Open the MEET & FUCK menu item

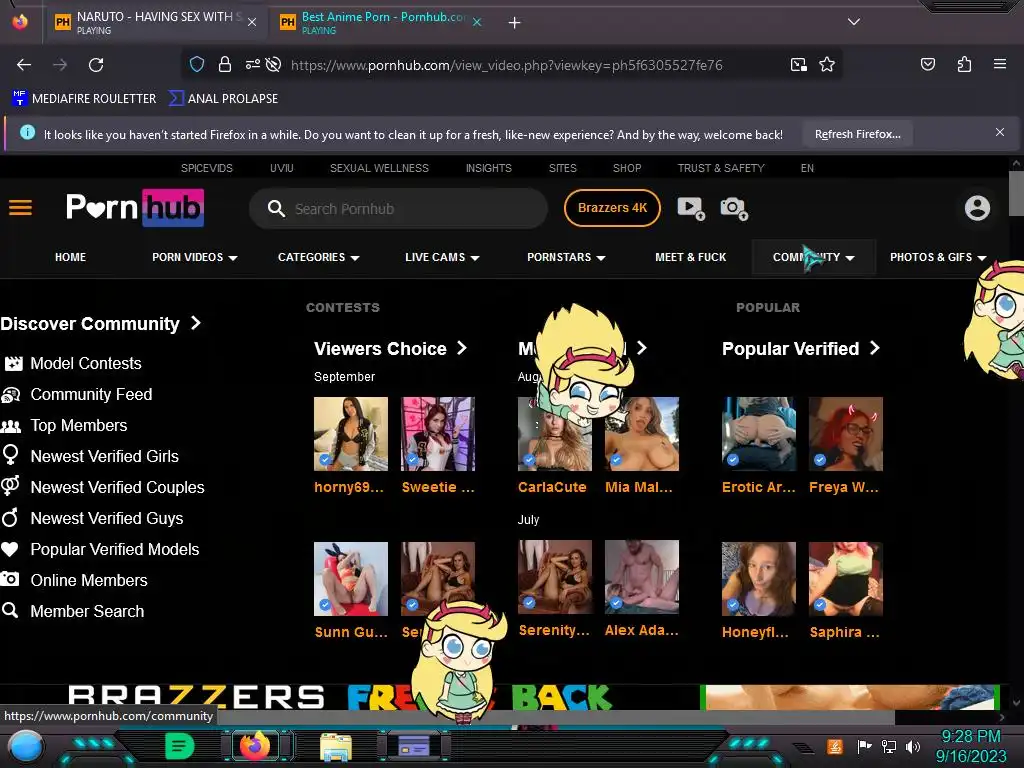(x=690, y=257)
